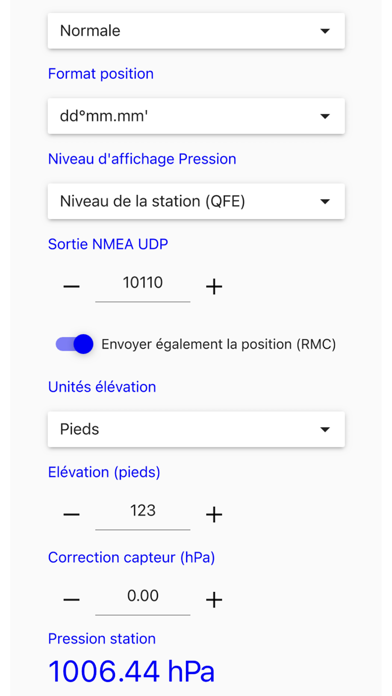Viewport: 392px width, 696px height.
Task: Increase elevation value using plus icon
Action: tap(214, 514)
